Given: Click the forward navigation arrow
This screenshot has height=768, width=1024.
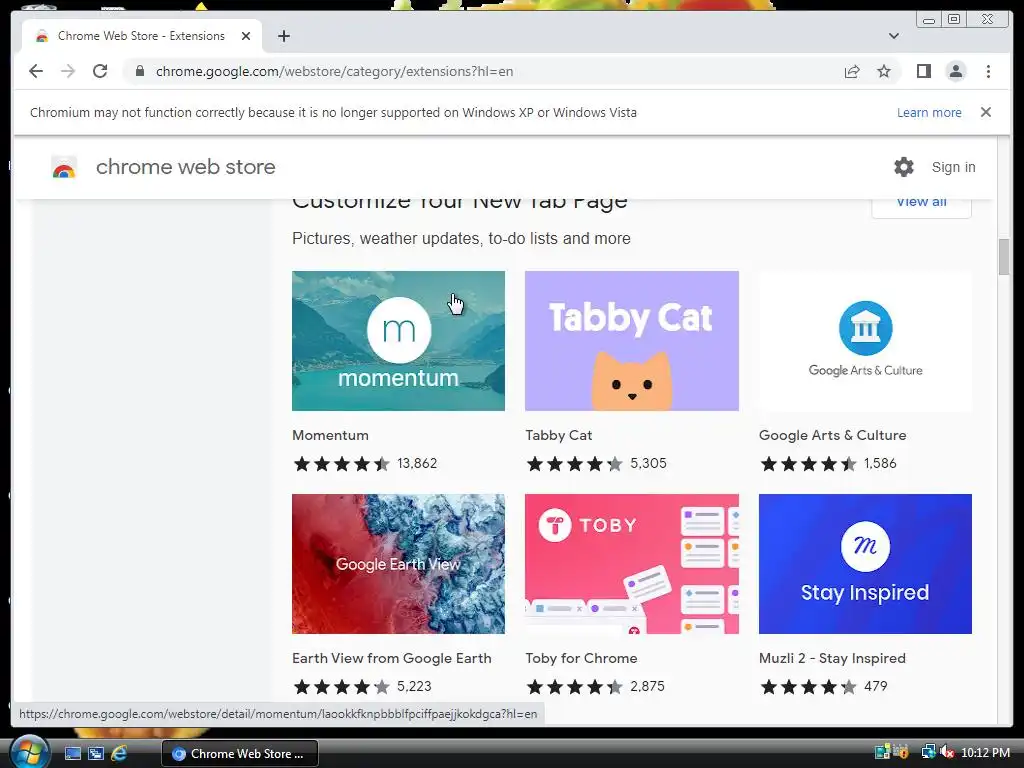Looking at the screenshot, I should [x=68, y=71].
